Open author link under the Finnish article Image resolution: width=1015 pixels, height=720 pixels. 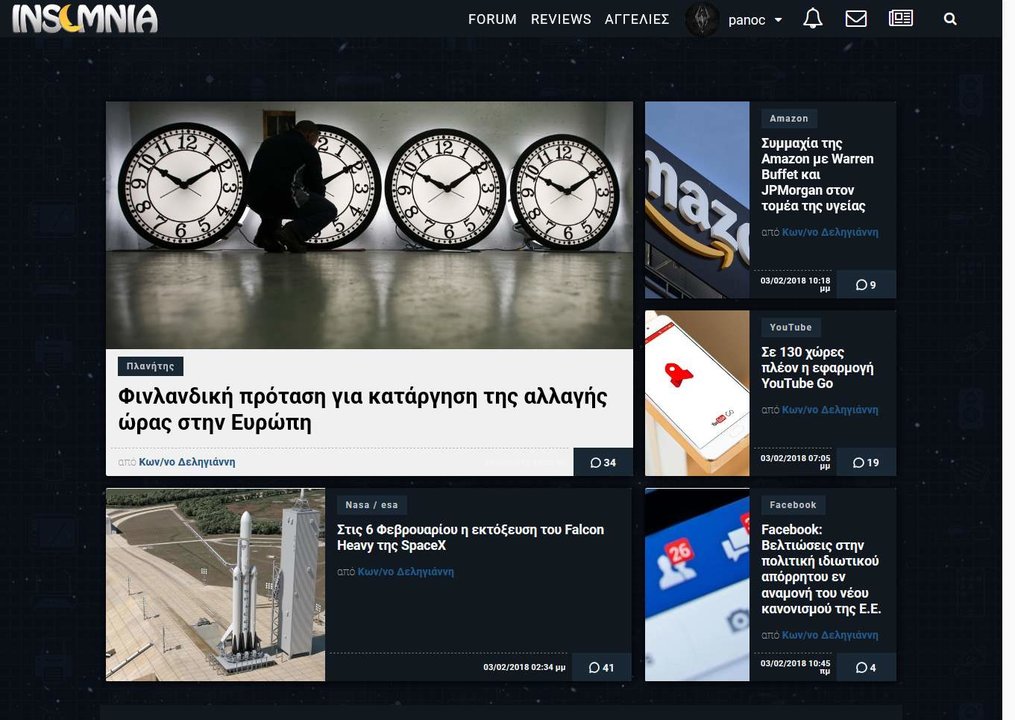coord(187,462)
